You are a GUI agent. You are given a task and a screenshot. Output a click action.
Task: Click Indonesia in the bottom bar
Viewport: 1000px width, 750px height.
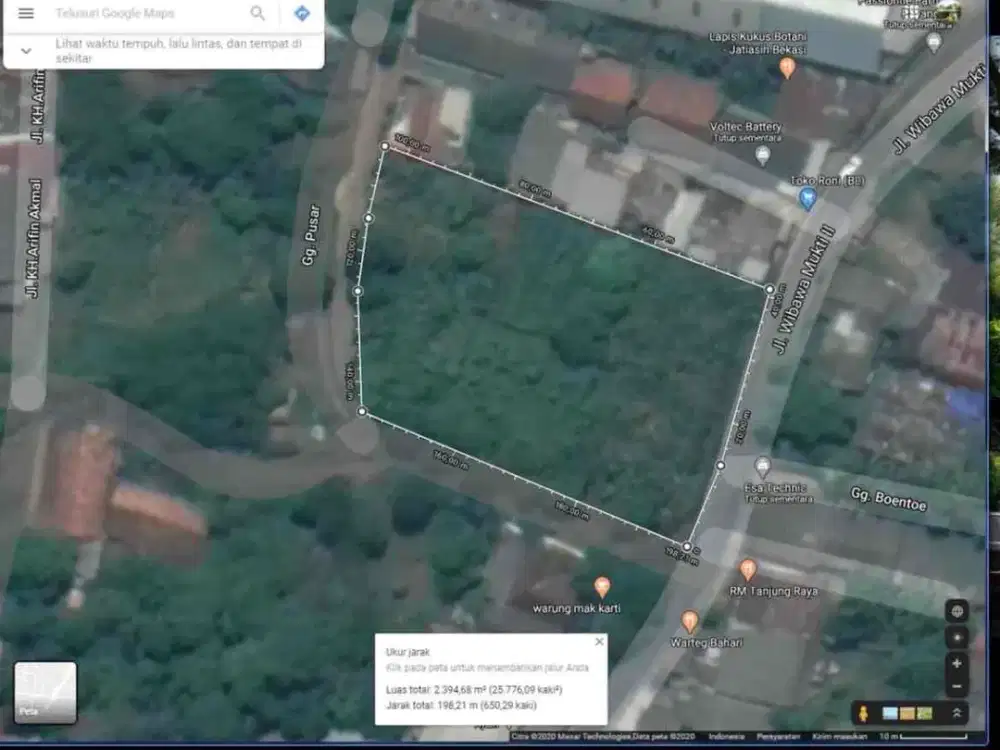tap(727, 735)
